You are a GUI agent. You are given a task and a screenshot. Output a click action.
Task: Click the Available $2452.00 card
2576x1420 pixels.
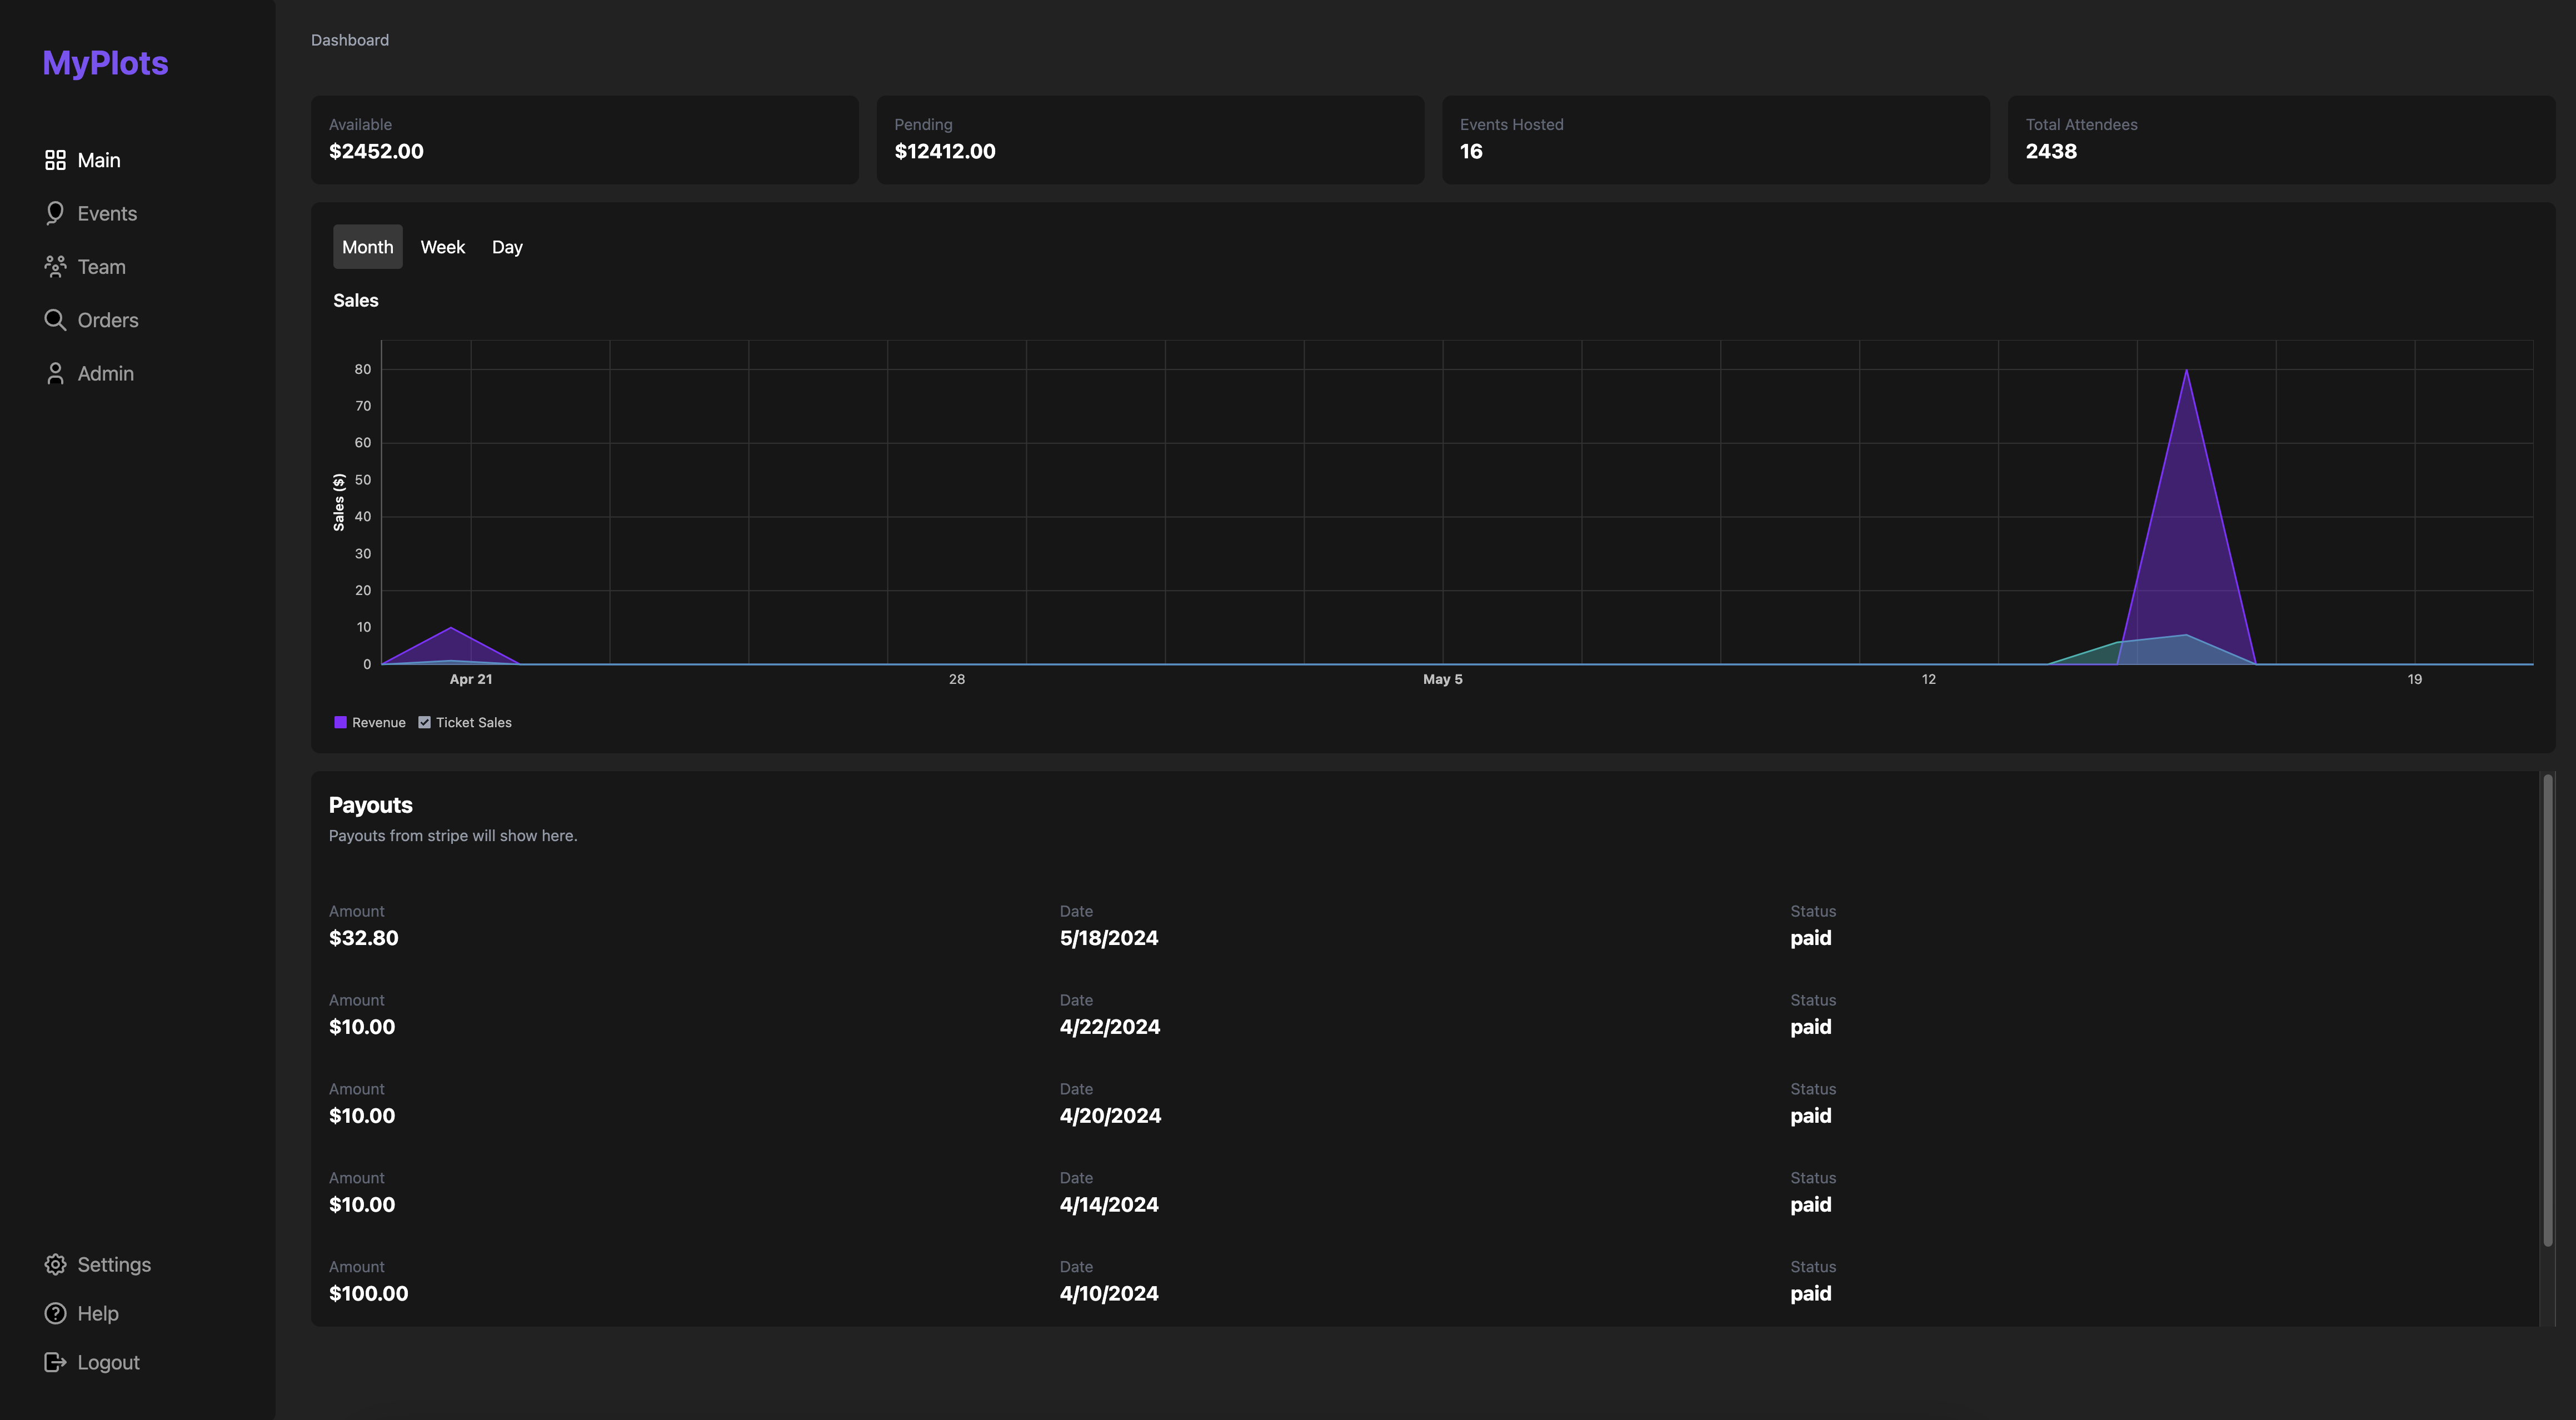585,140
